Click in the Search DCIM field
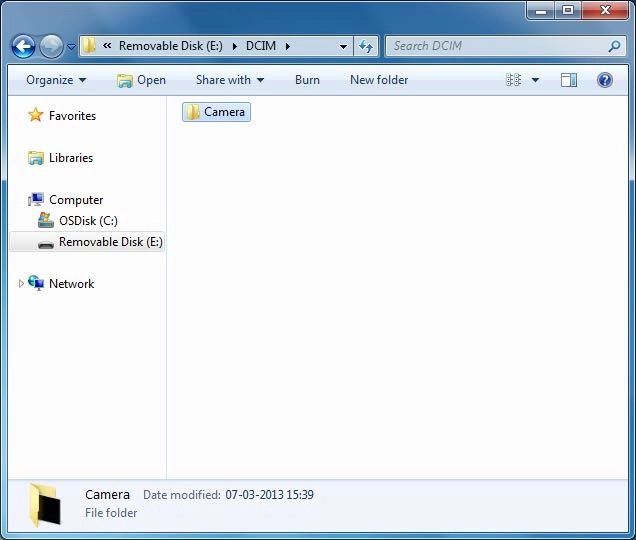Image resolution: width=636 pixels, height=540 pixels. point(495,46)
